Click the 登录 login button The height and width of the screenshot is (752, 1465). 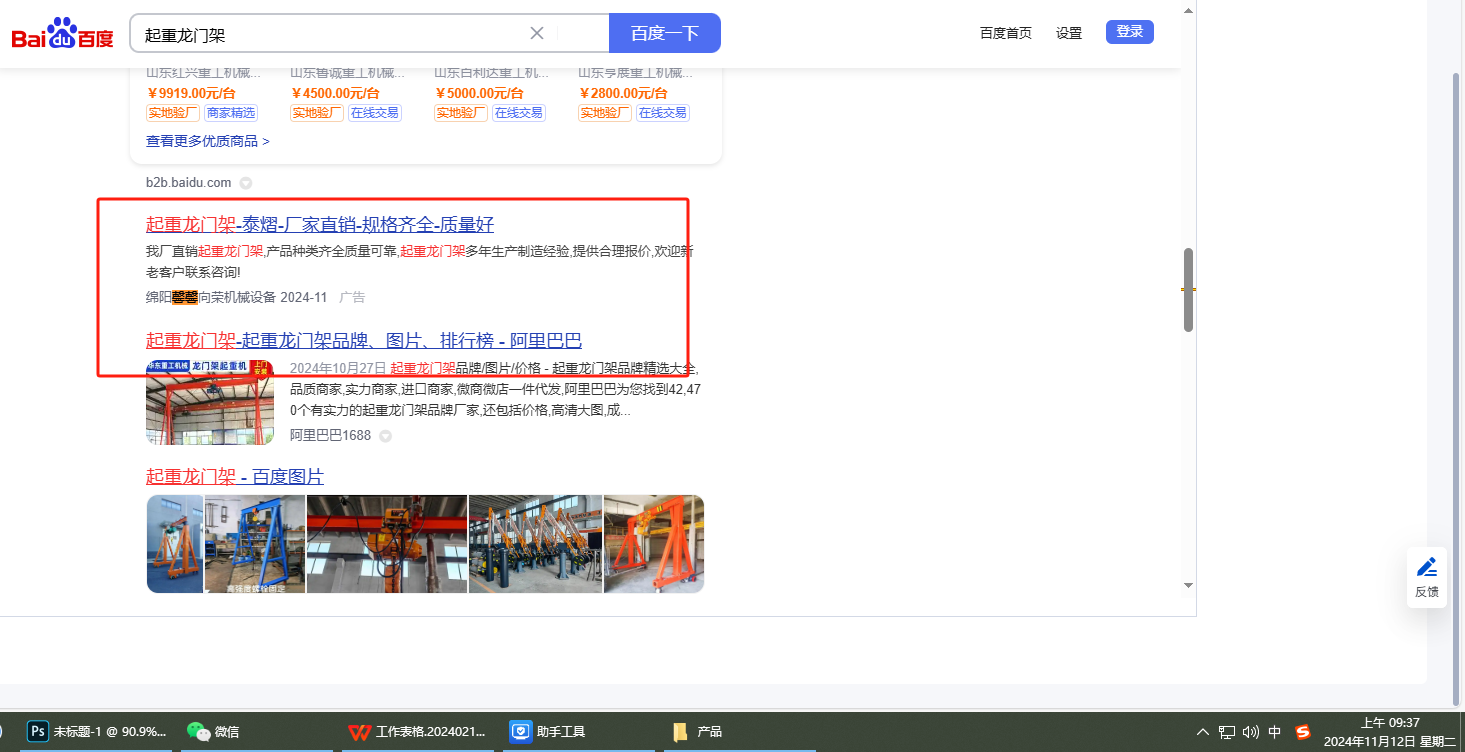point(1129,32)
